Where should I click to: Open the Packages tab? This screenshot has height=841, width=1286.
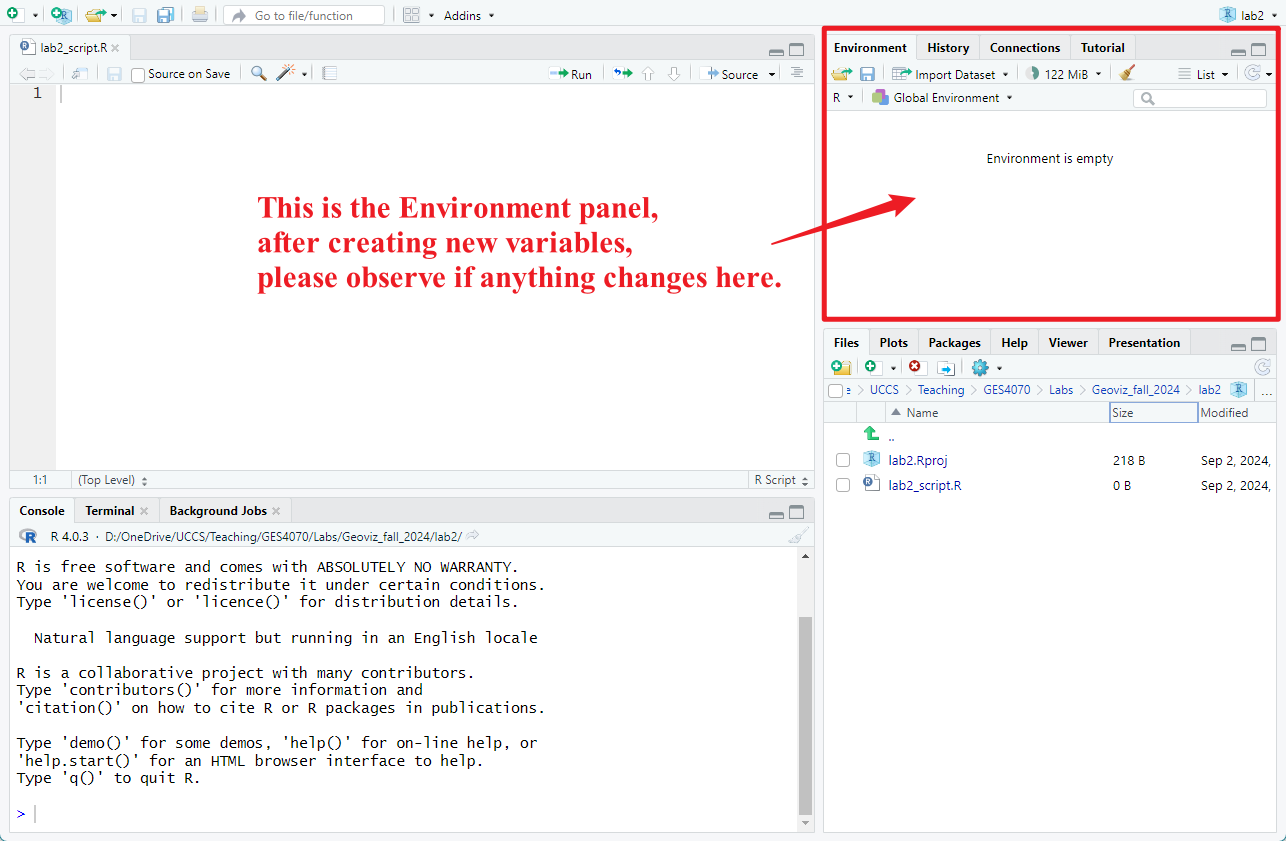pyautogui.click(x=954, y=342)
